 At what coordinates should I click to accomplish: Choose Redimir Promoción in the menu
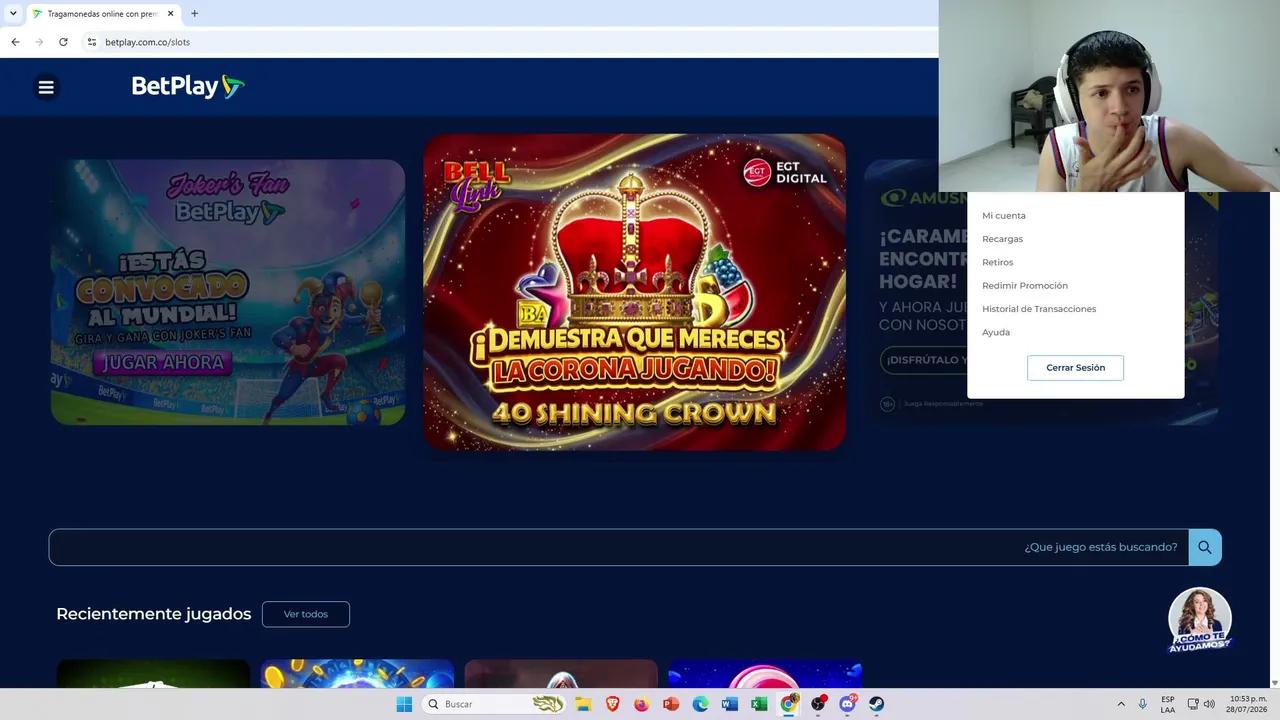pos(1025,286)
